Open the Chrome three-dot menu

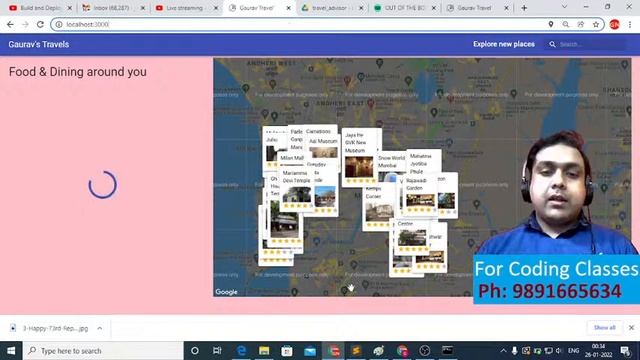coord(630,24)
